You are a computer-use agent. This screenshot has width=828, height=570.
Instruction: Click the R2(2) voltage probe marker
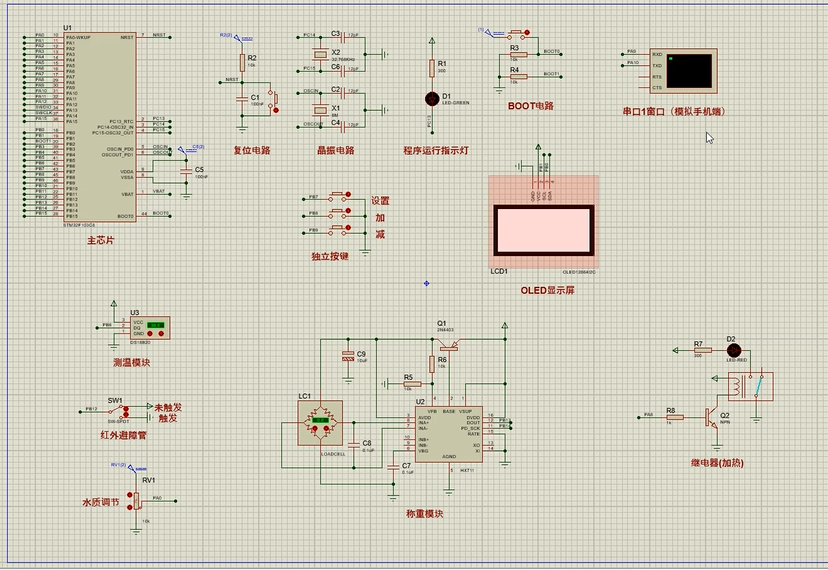pos(236,37)
